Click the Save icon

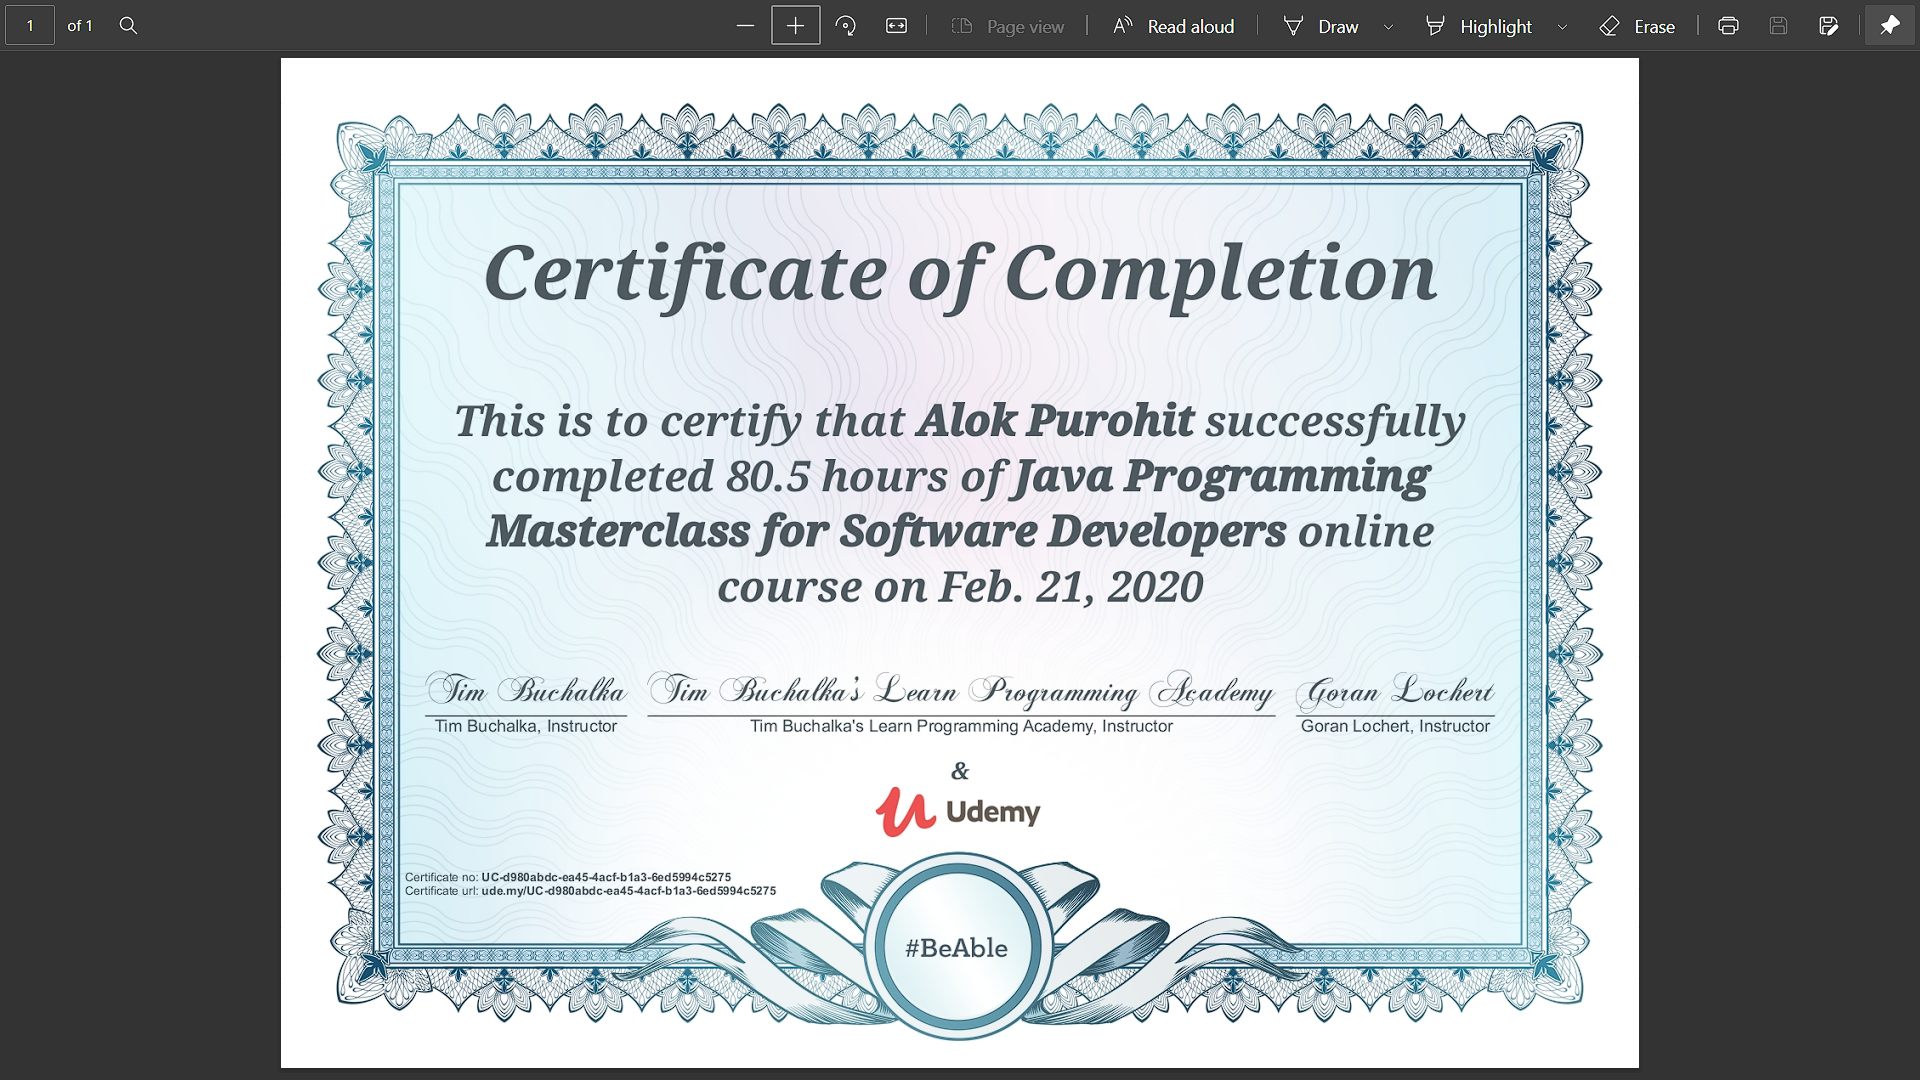click(x=1778, y=26)
